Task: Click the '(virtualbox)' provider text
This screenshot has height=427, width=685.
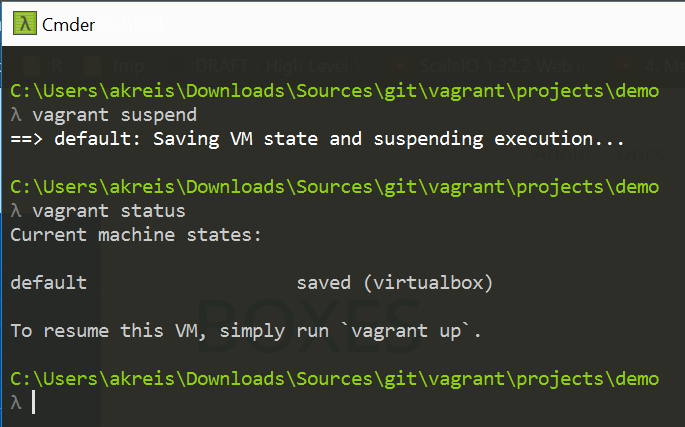Action: coord(428,283)
